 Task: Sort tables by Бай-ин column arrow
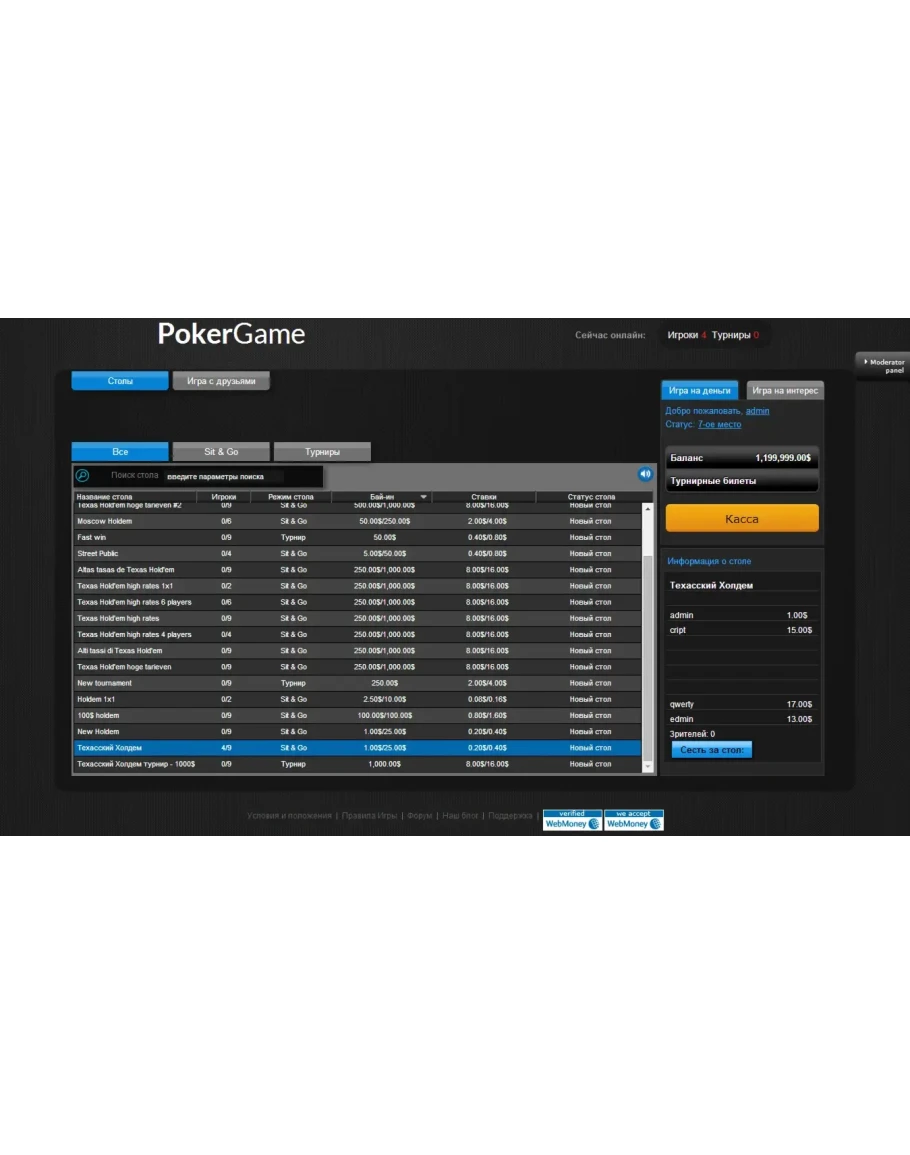(423, 497)
